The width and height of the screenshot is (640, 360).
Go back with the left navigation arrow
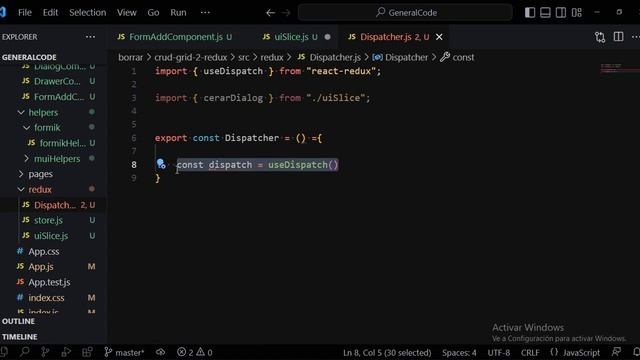coord(270,13)
